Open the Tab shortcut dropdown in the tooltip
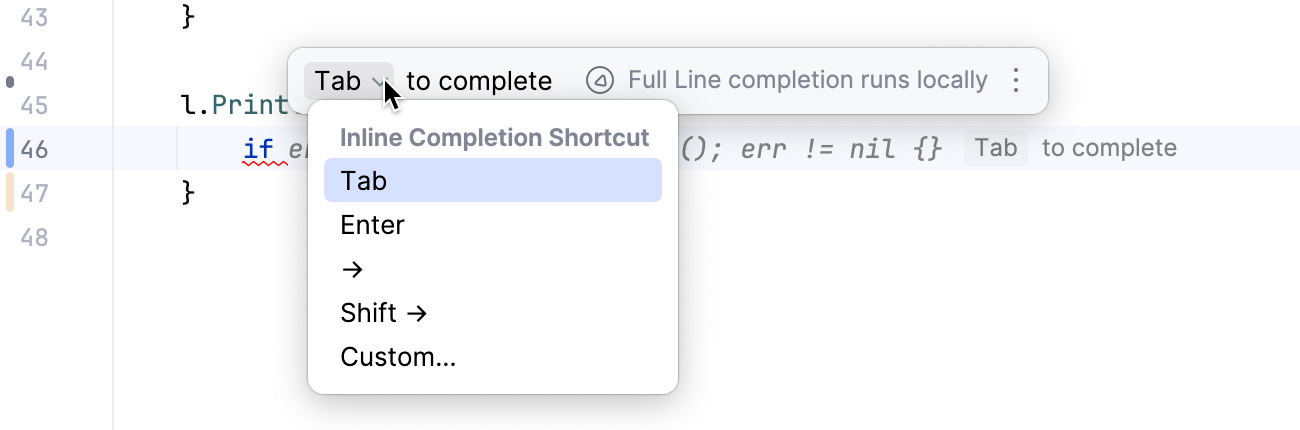Image resolution: width=1300 pixels, height=430 pixels. tap(348, 81)
